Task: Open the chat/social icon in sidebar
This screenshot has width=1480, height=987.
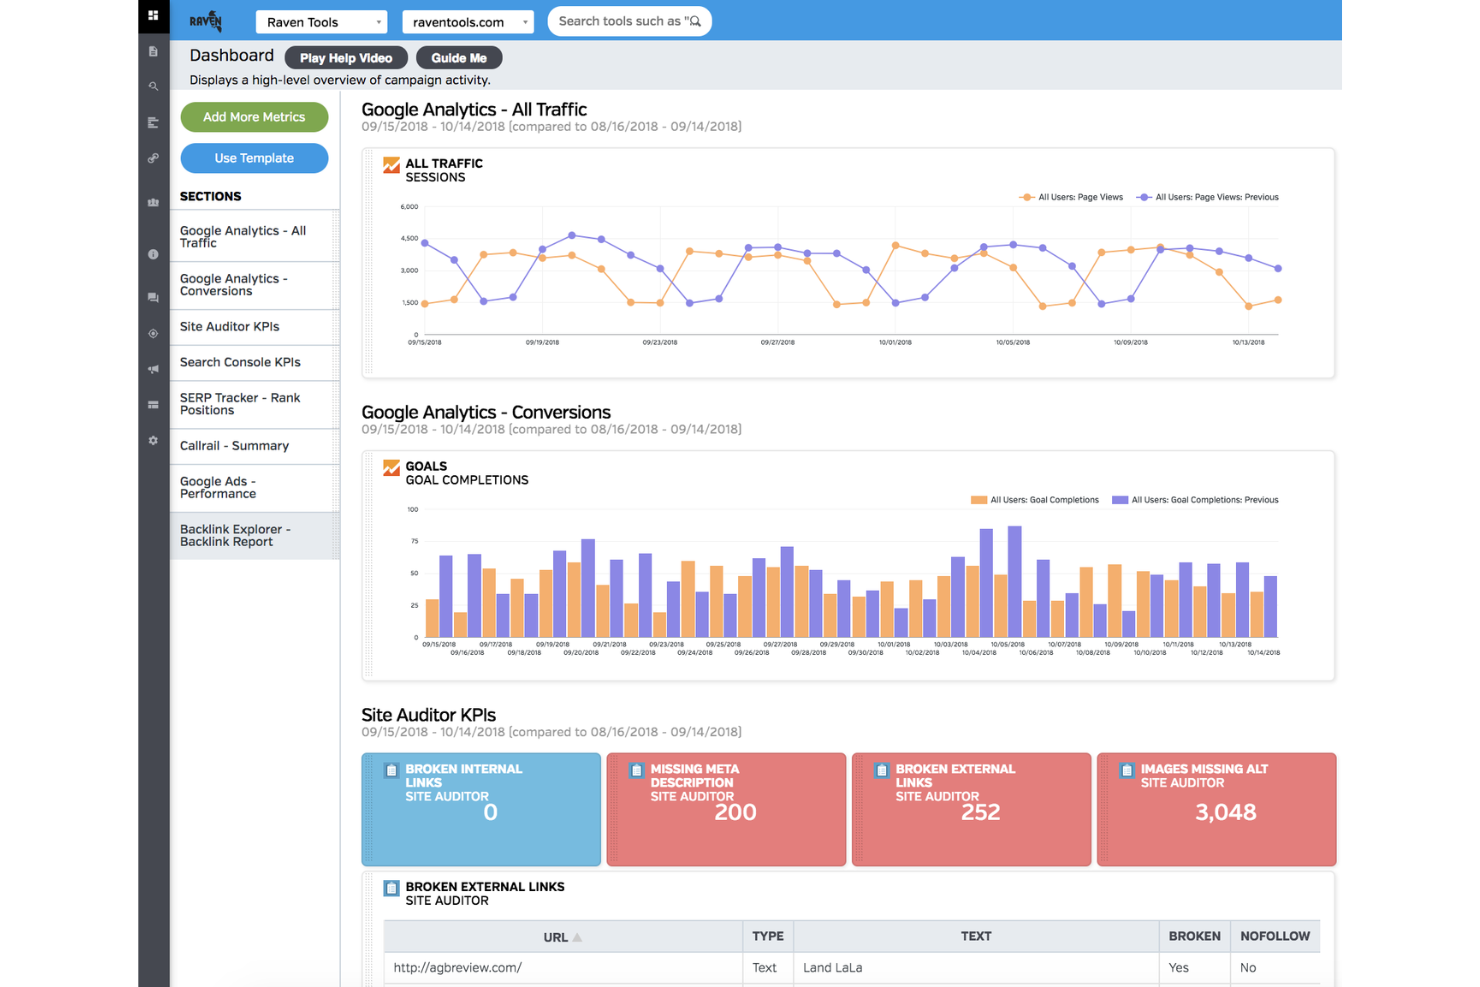Action: [153, 297]
